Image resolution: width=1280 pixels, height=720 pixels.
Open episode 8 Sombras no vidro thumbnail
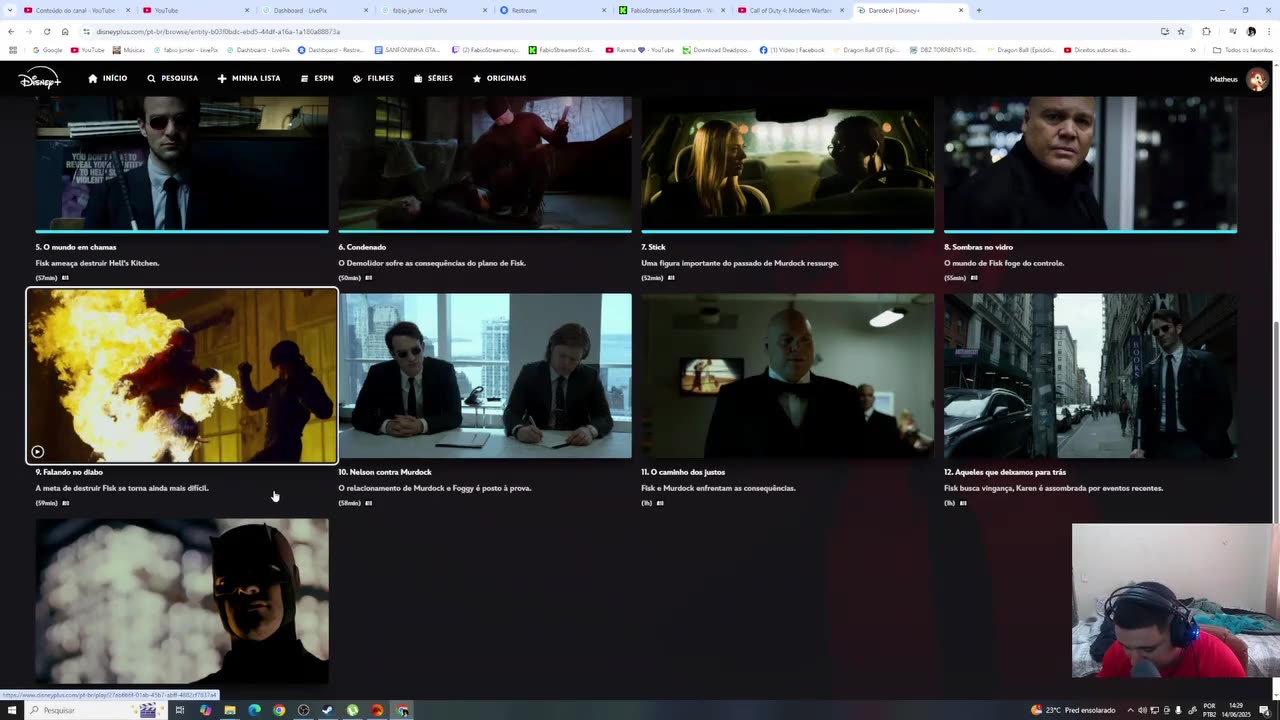(x=1090, y=164)
